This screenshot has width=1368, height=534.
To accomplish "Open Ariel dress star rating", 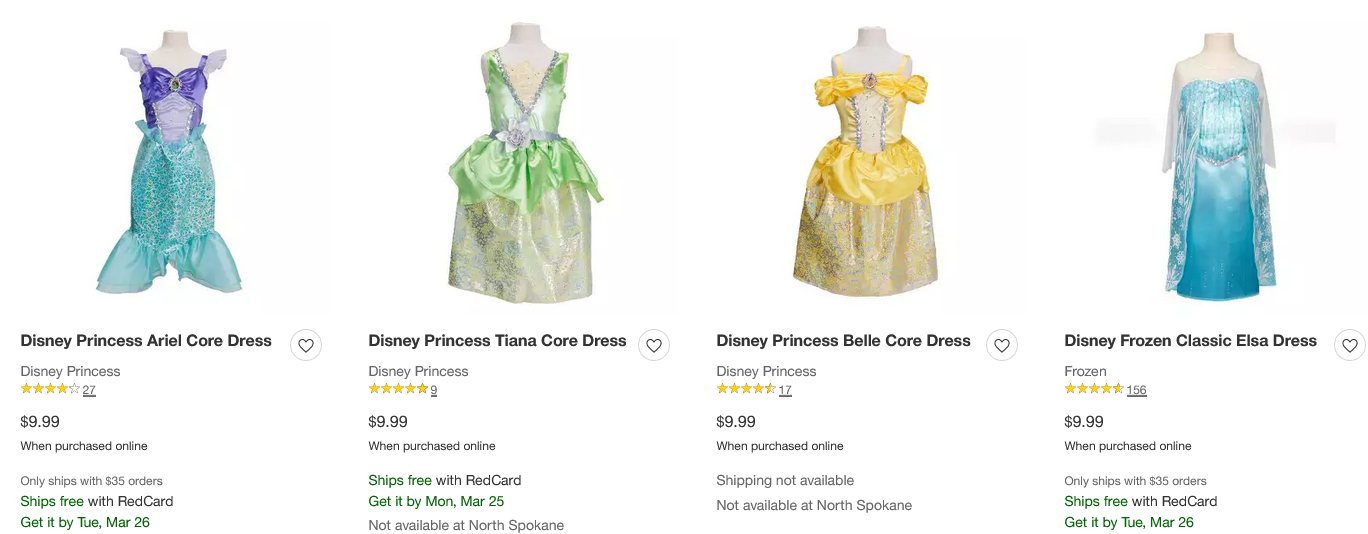I will (x=50, y=389).
